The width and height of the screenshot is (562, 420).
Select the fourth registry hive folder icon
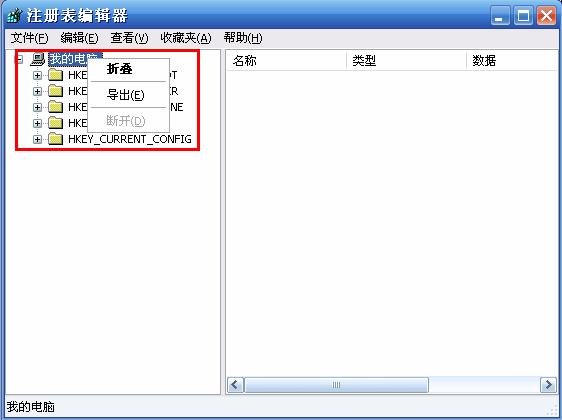coord(56,123)
